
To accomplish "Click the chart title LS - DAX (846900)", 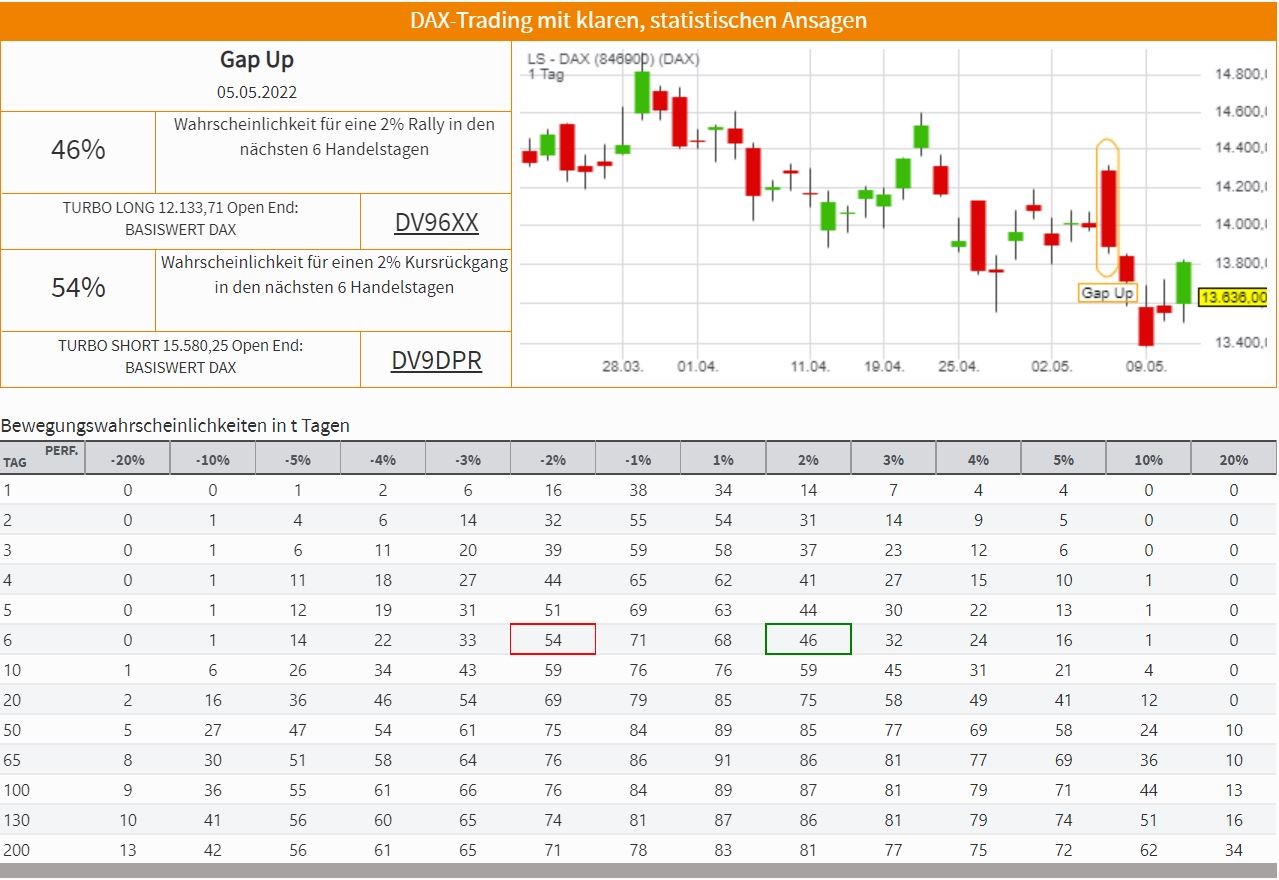I will [x=613, y=59].
